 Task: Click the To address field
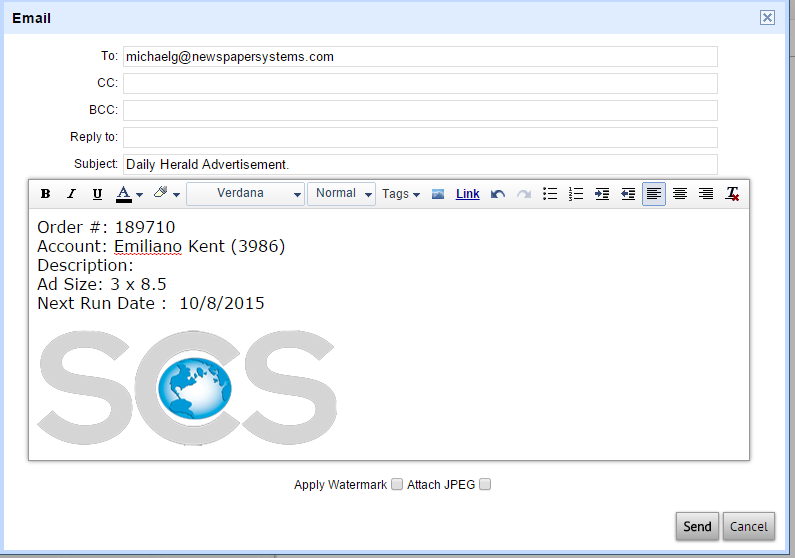[x=420, y=56]
